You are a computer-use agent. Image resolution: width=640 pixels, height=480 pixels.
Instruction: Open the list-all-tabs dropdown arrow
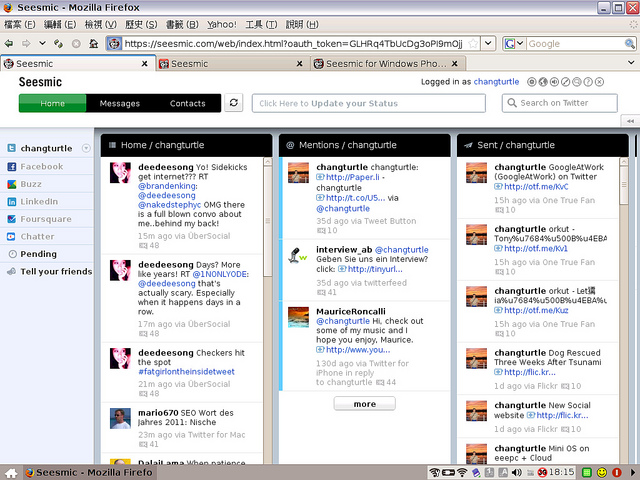631,62
